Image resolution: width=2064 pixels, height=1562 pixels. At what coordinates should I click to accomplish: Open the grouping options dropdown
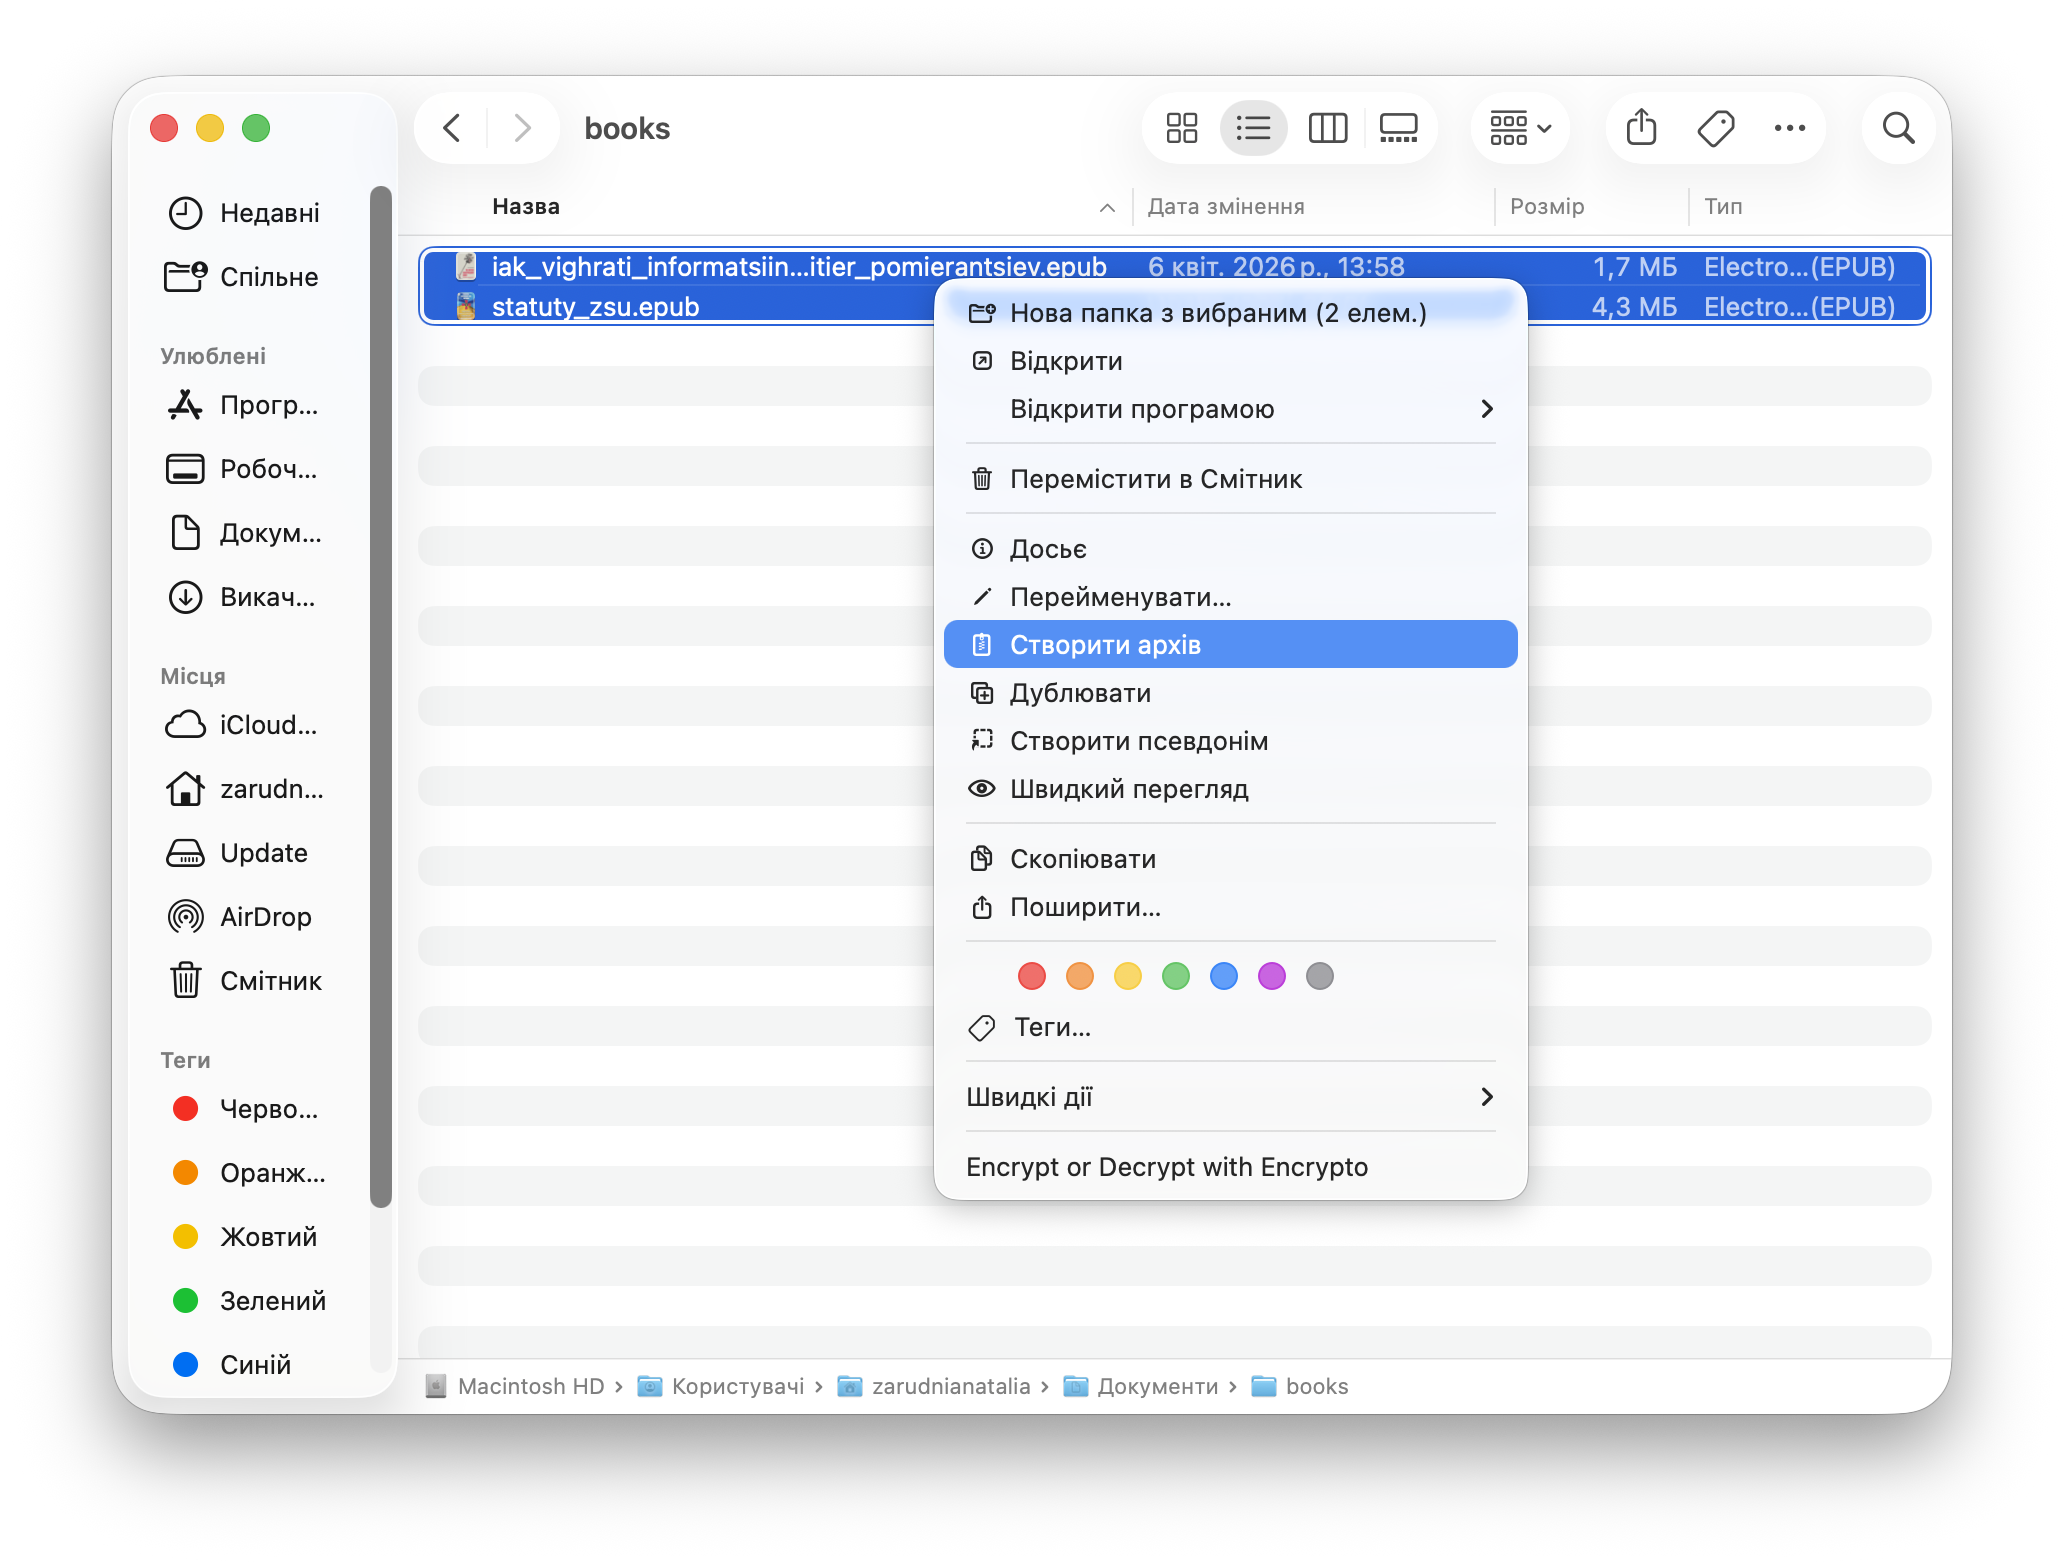coord(1520,128)
